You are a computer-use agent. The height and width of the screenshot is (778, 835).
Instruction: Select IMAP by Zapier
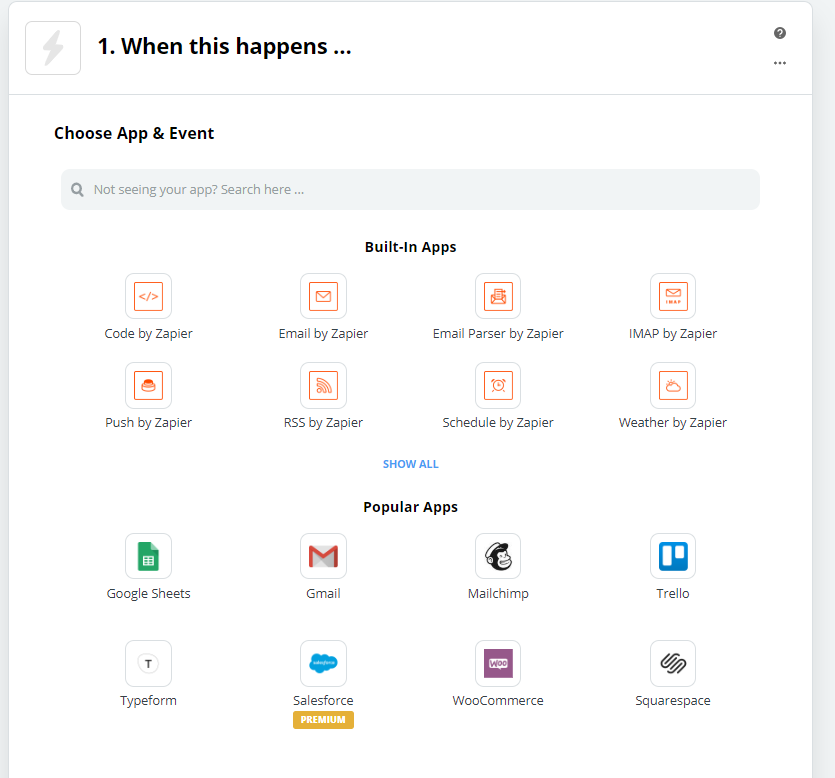[672, 296]
